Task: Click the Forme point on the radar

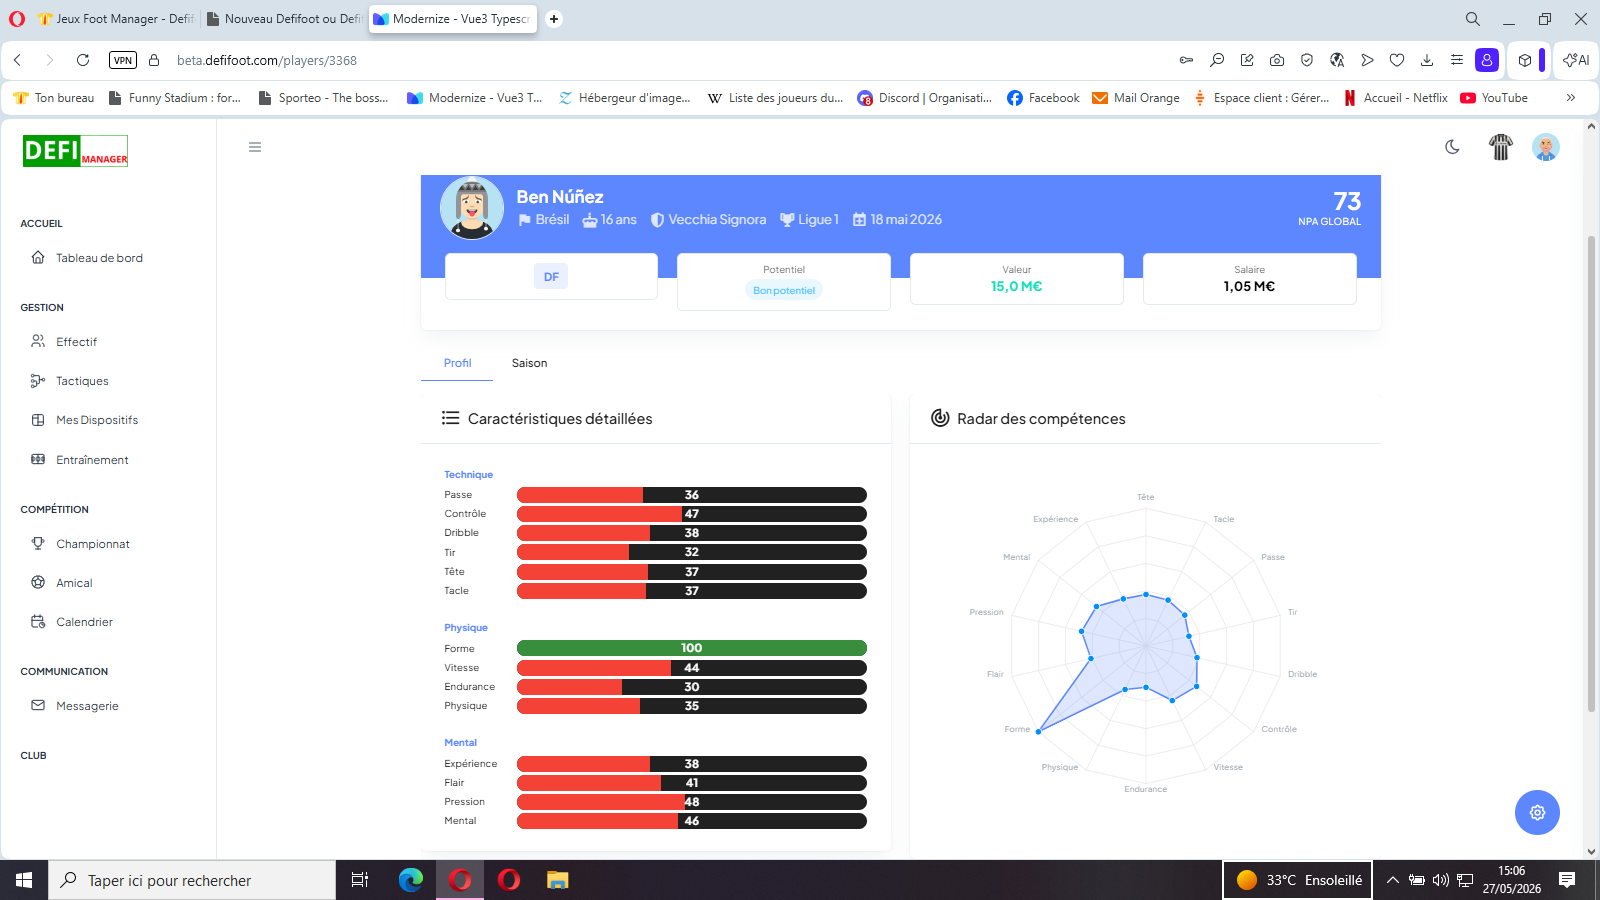Action: [x=1038, y=732]
